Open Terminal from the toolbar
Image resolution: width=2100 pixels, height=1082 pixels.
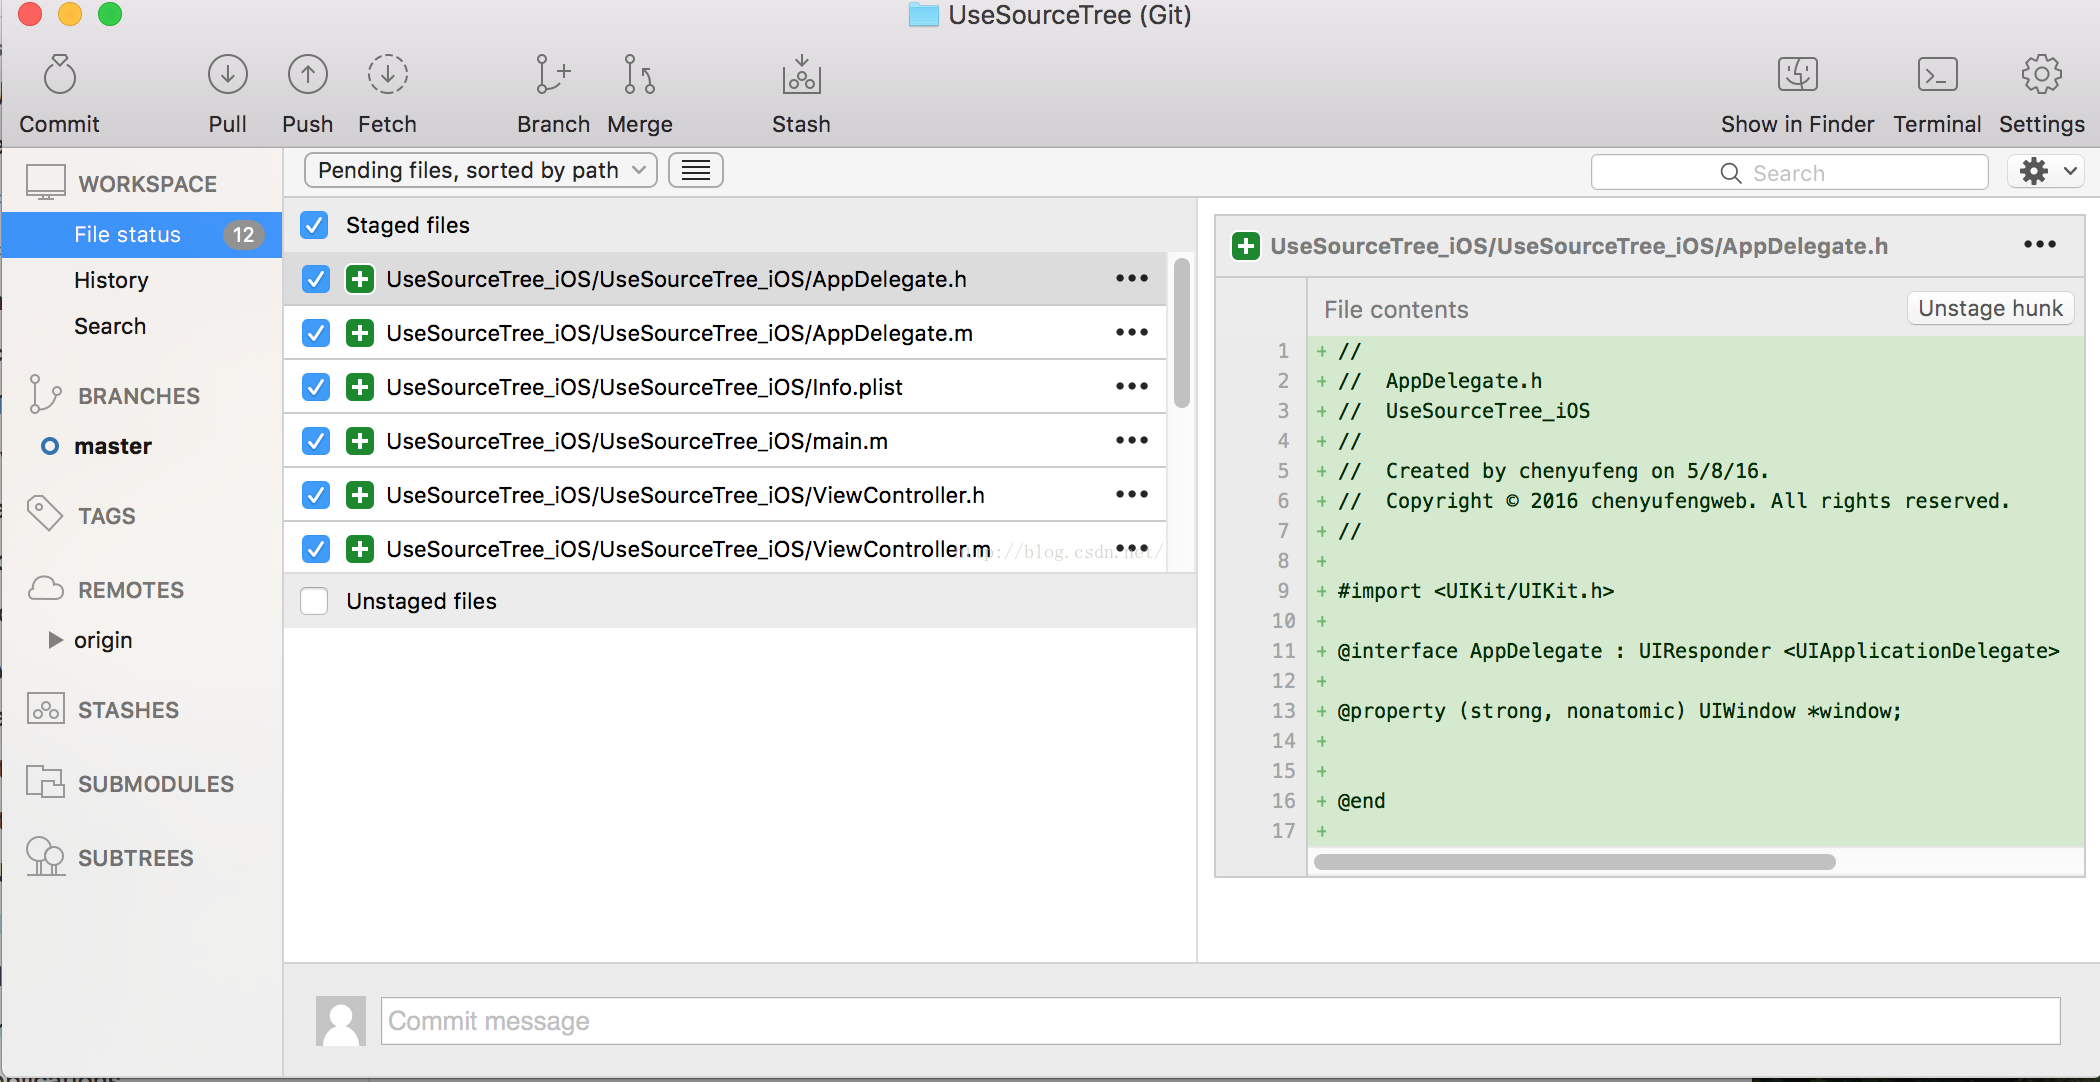[x=1936, y=76]
